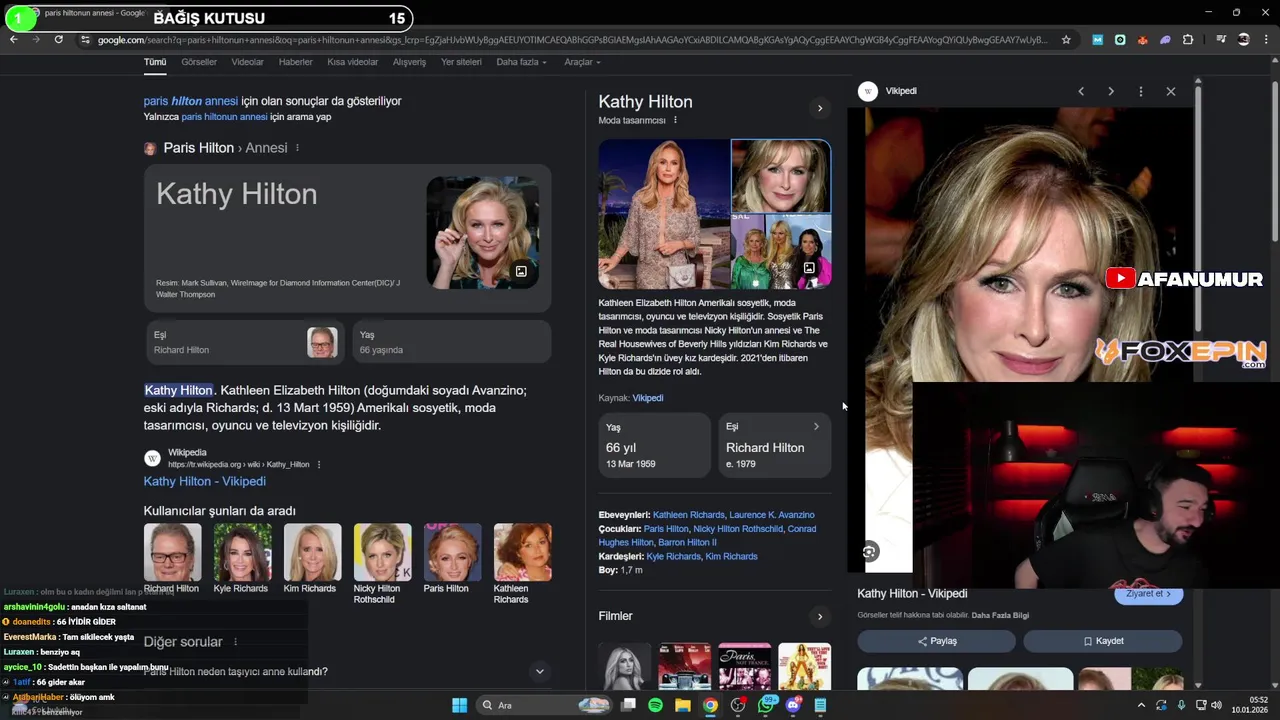
Task: Click image icon on knowledge panel photos
Action: [809, 268]
